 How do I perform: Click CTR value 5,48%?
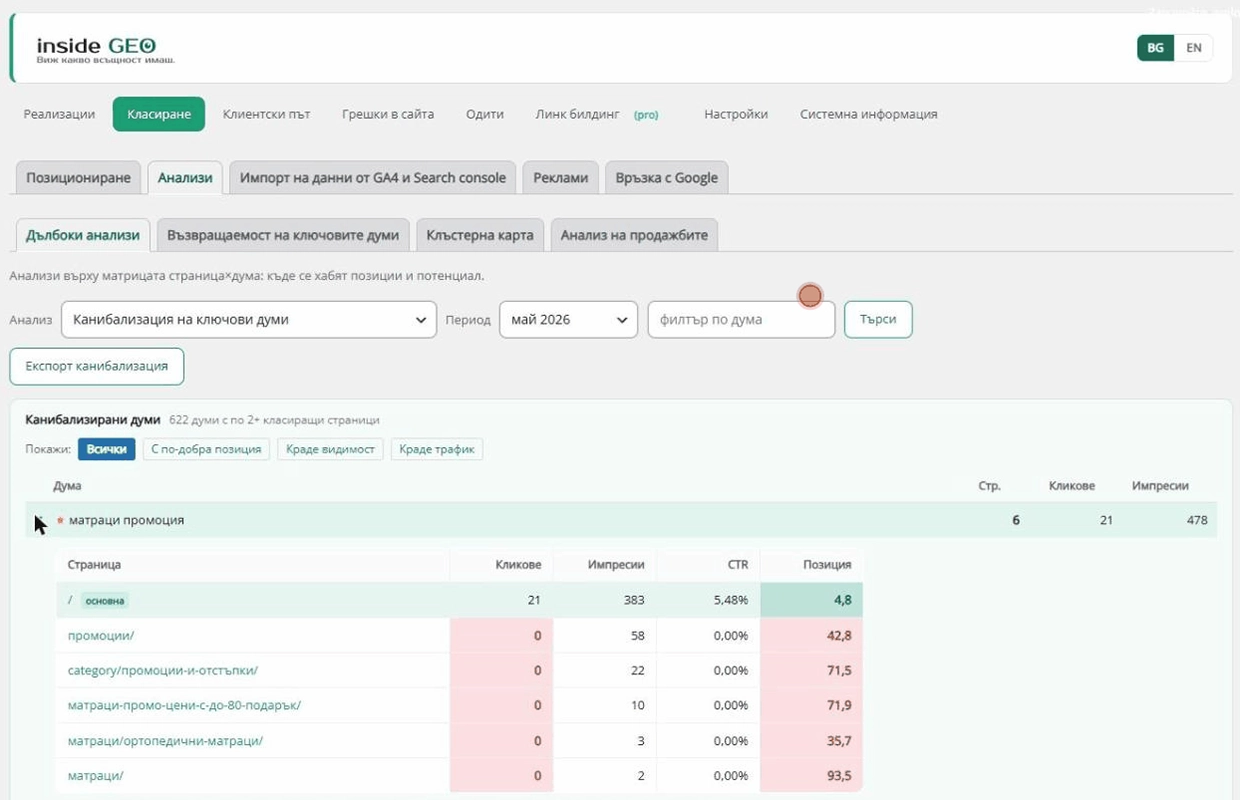point(731,600)
